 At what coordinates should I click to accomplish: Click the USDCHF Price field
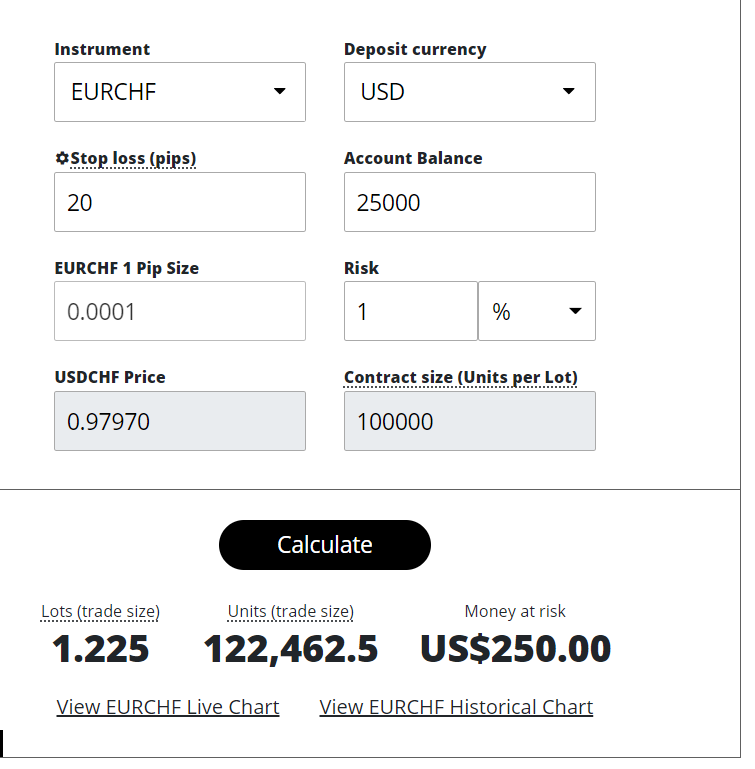point(180,421)
